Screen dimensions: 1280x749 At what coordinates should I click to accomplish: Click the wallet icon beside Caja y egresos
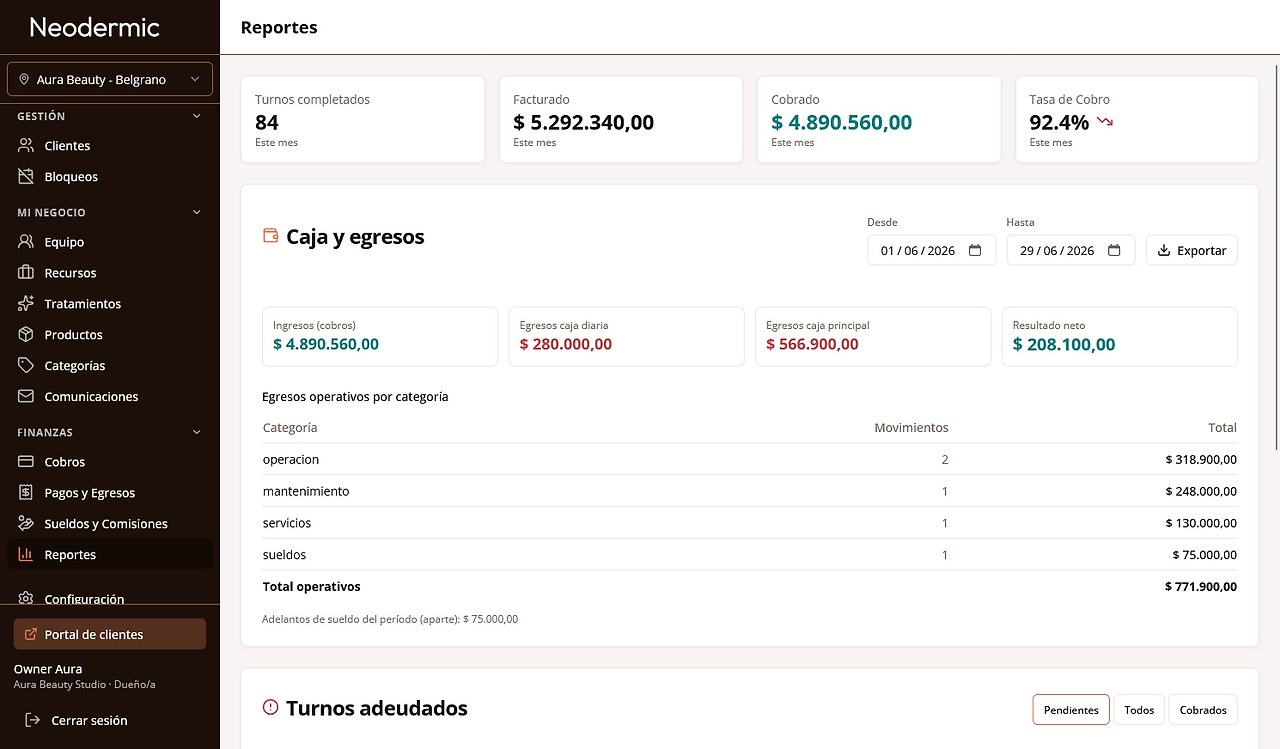pos(270,236)
